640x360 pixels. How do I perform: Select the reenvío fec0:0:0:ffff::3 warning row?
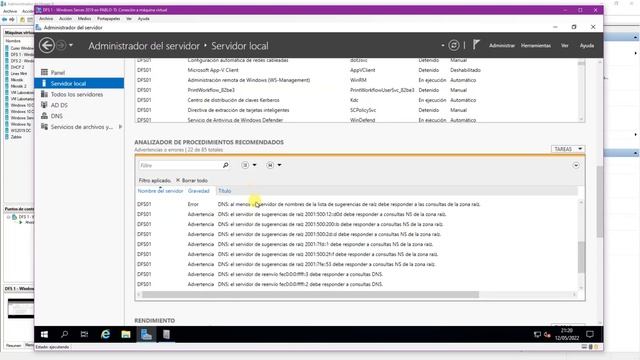point(357,274)
